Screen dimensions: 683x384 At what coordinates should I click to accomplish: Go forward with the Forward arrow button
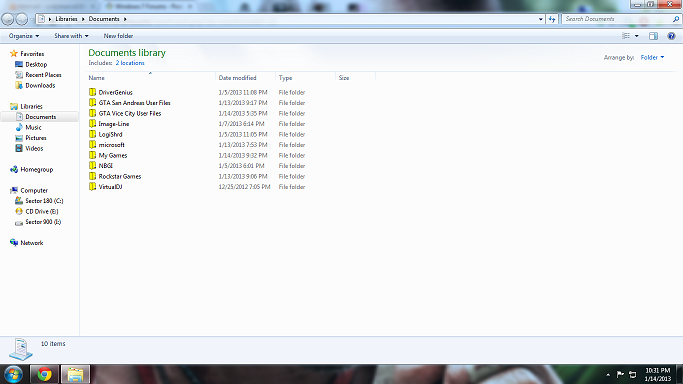[21, 19]
